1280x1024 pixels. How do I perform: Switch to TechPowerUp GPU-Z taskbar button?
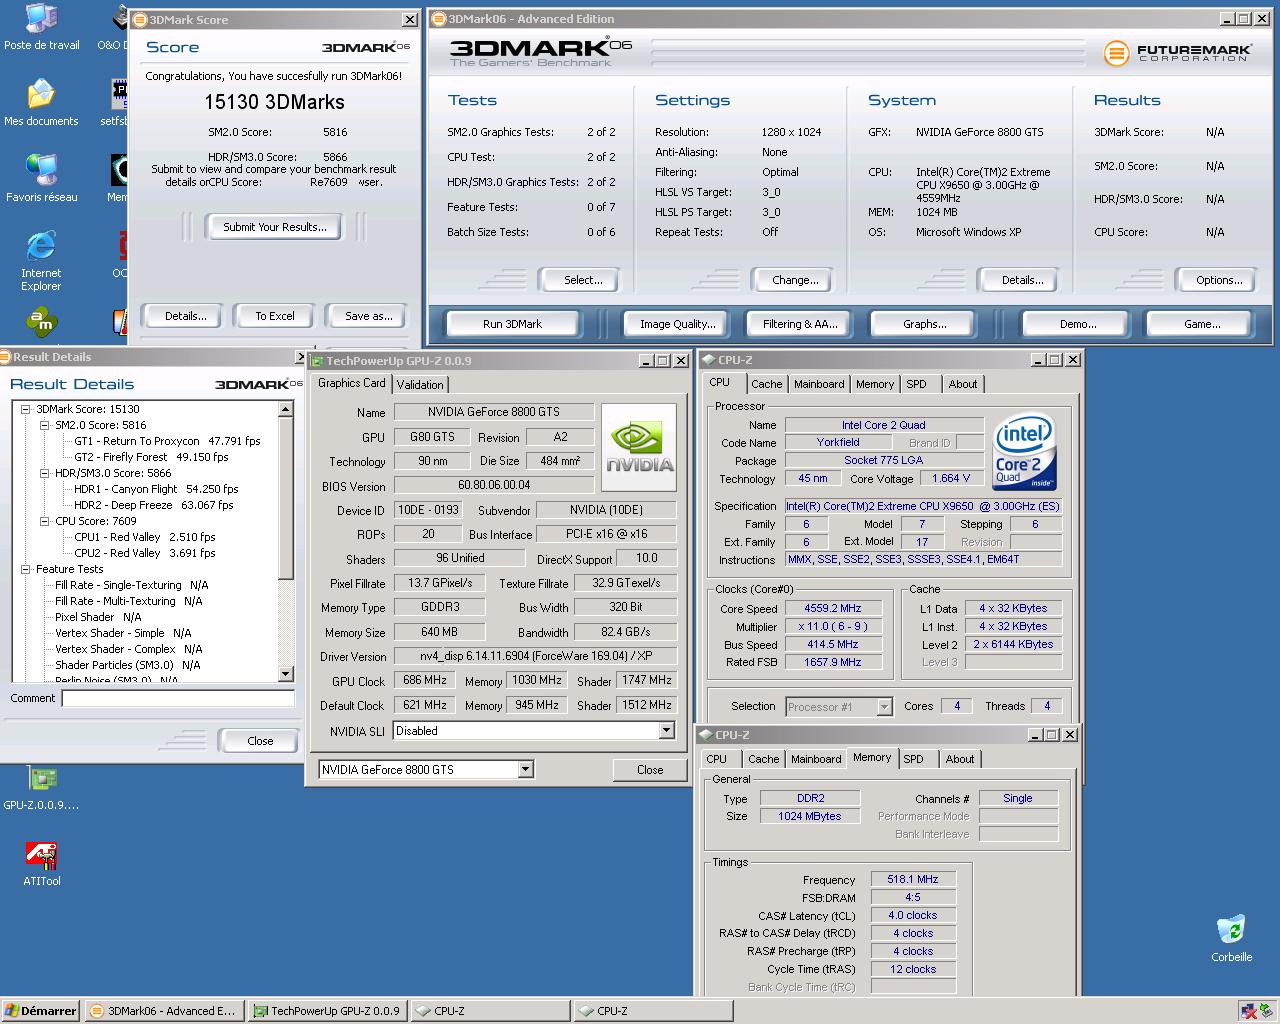(x=326, y=1011)
